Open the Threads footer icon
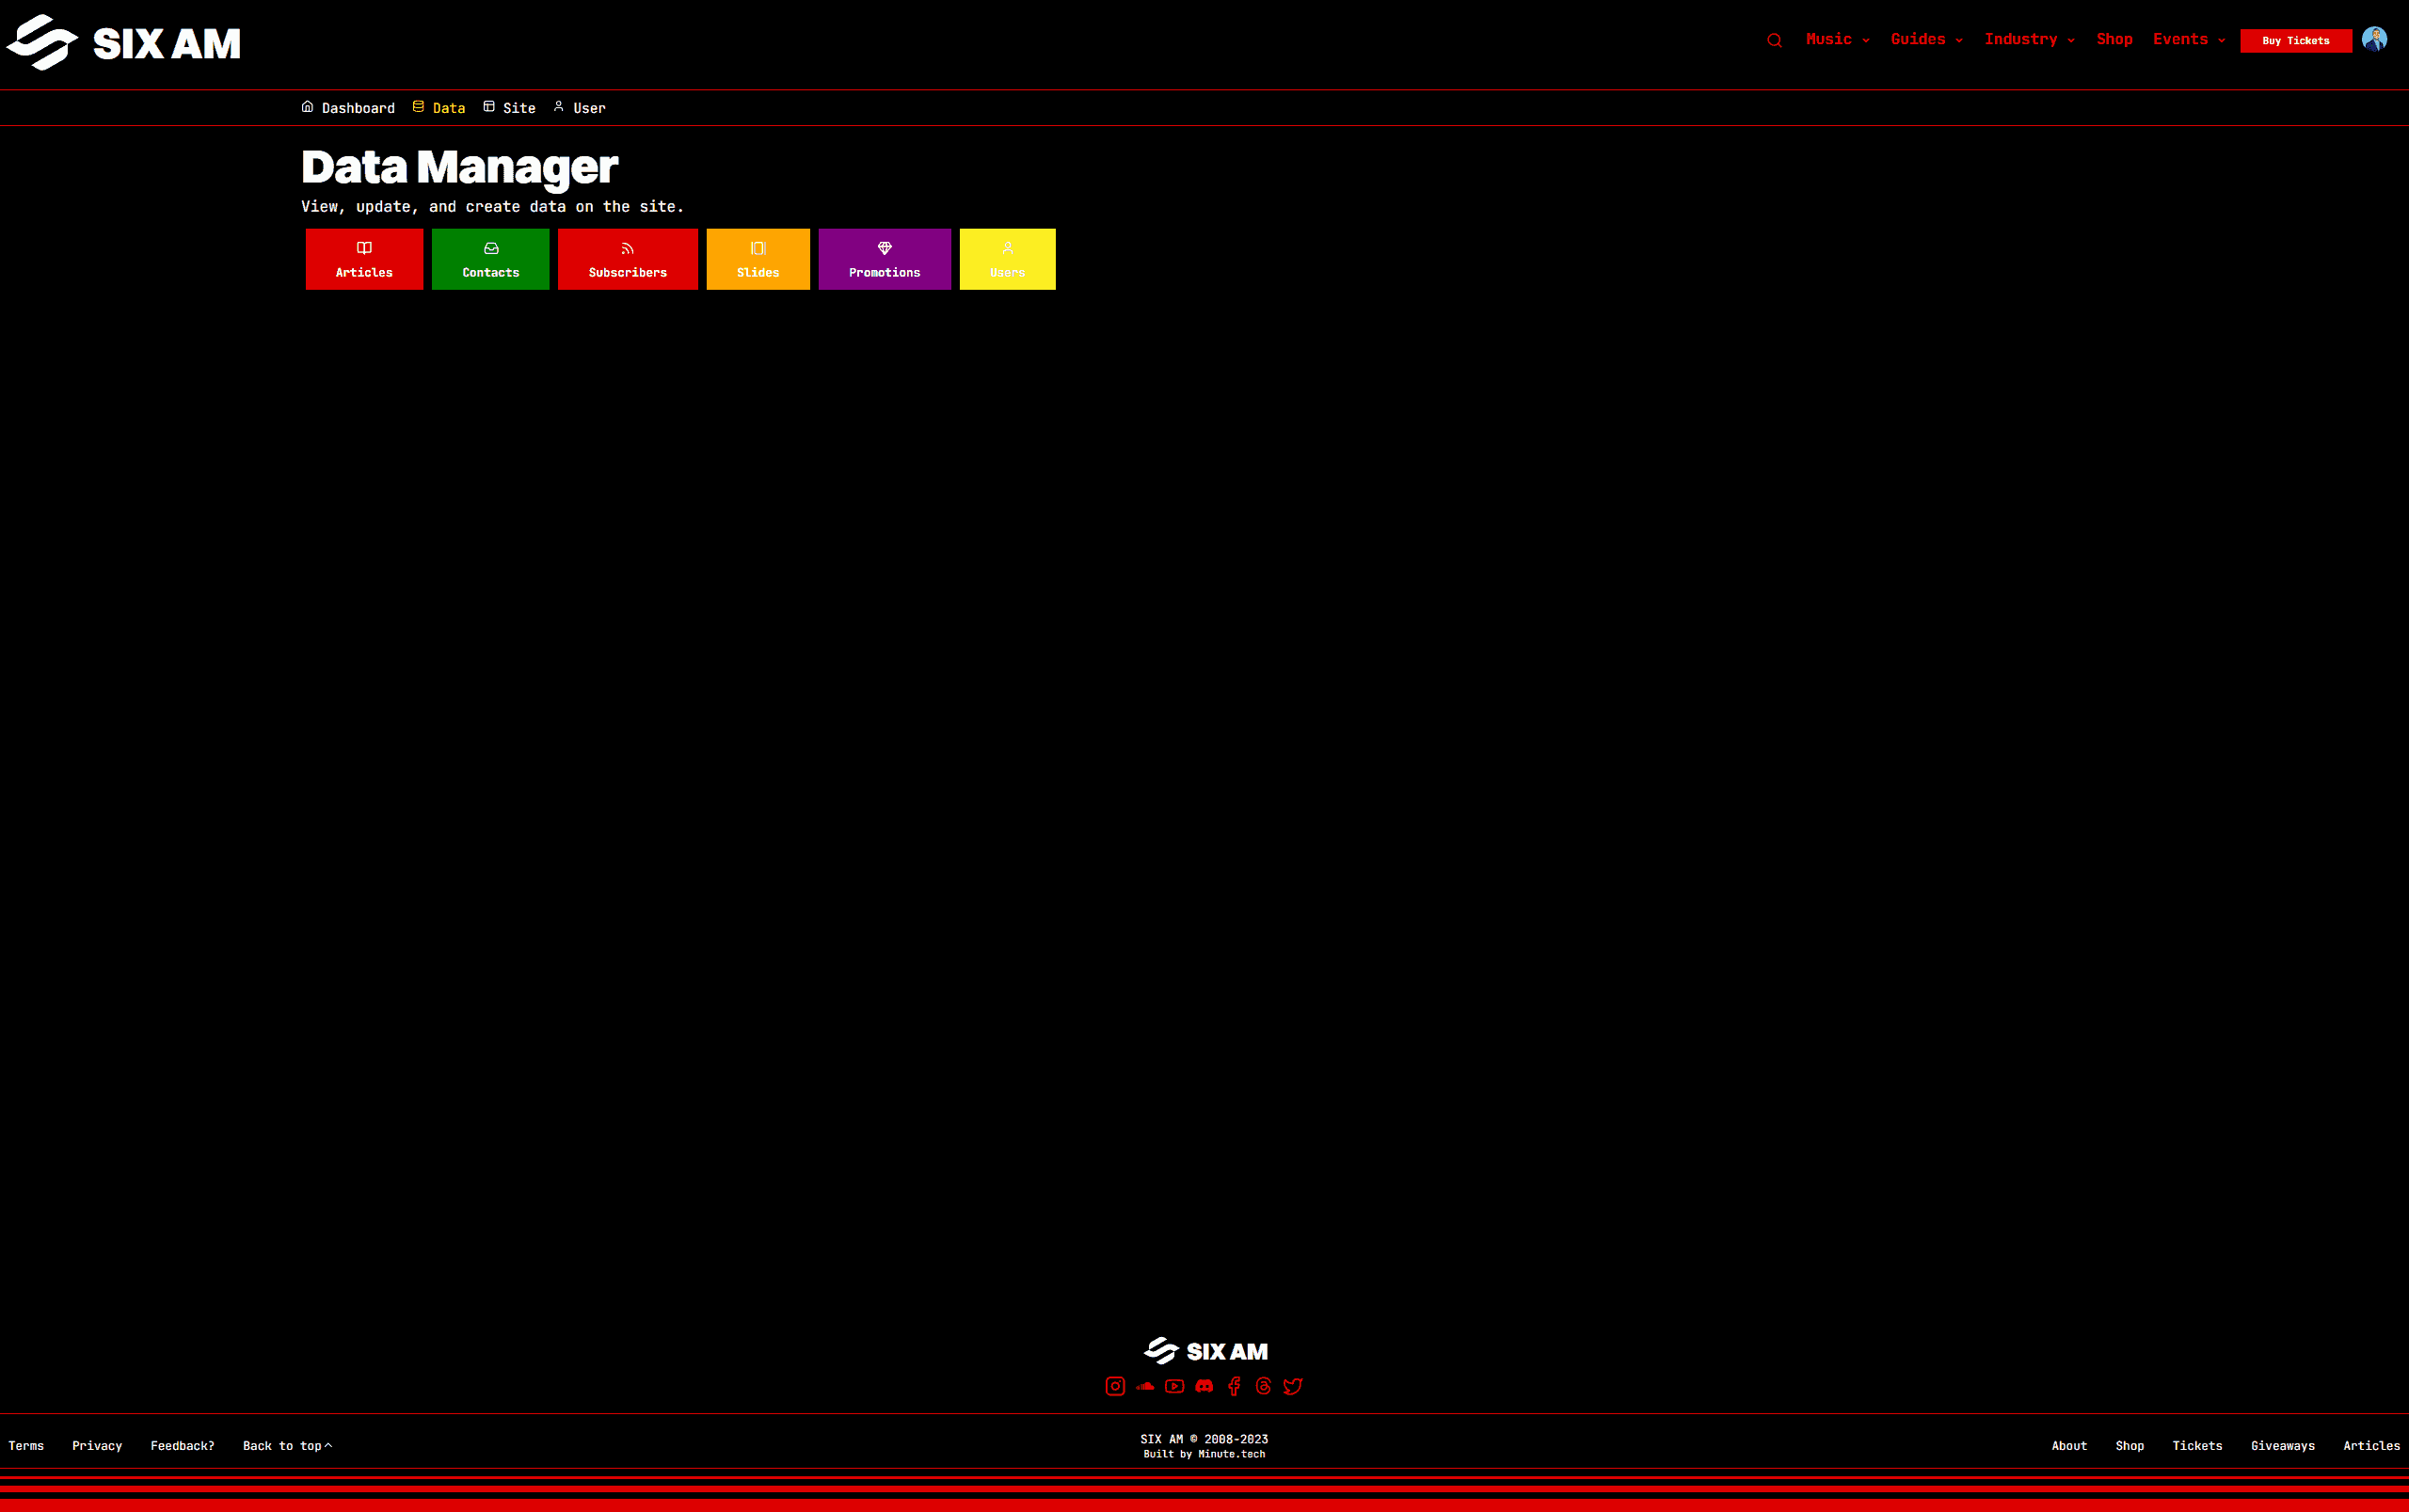The height and width of the screenshot is (1512, 2409). point(1263,1386)
